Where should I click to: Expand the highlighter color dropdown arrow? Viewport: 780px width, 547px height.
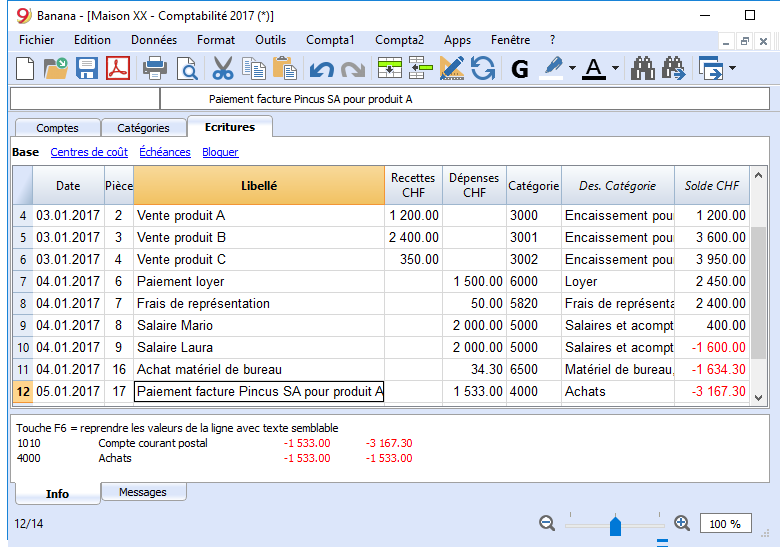tap(572, 68)
